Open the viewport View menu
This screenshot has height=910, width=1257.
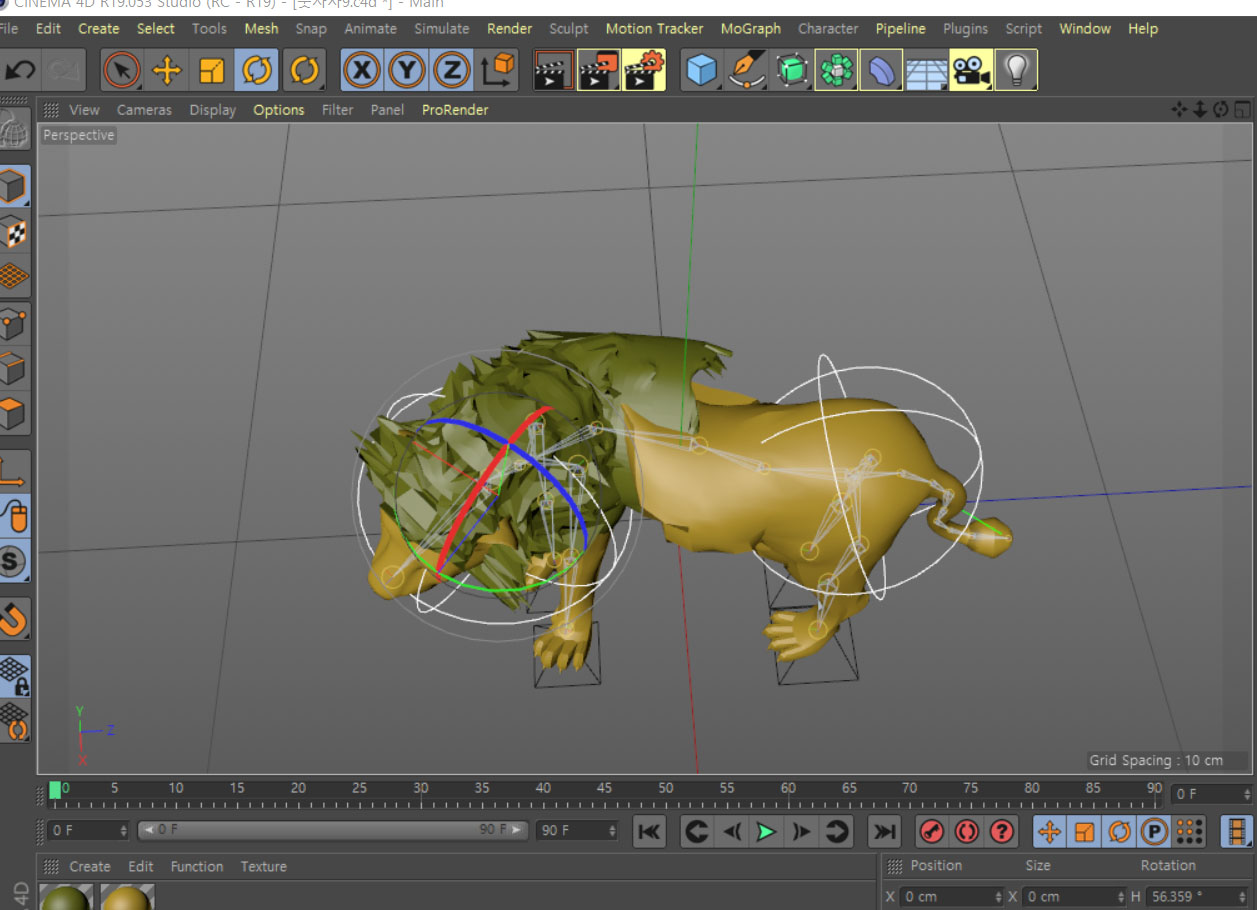(x=84, y=110)
